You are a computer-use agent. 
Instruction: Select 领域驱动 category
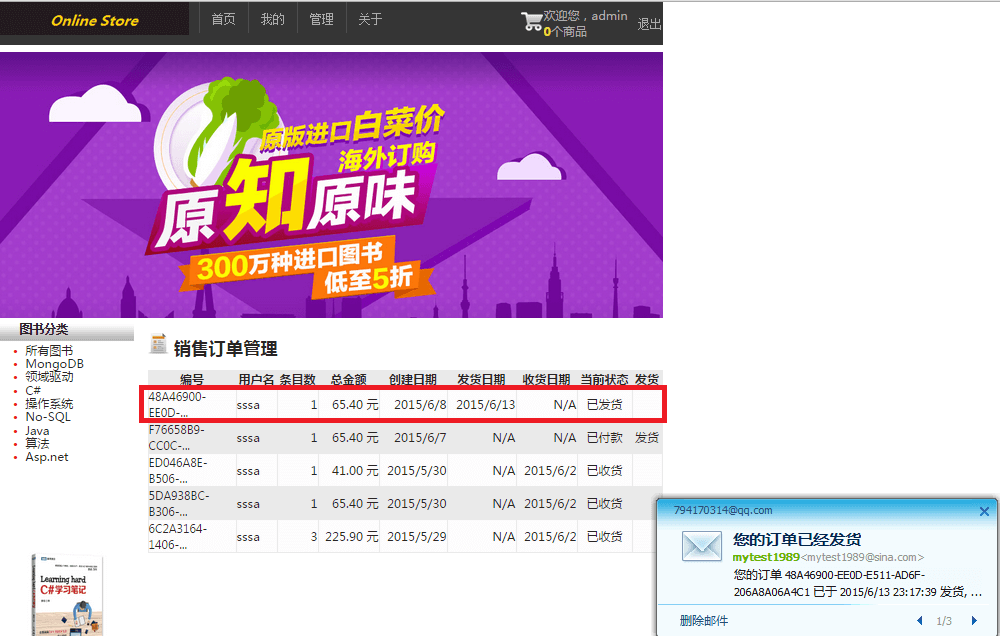click(49, 376)
